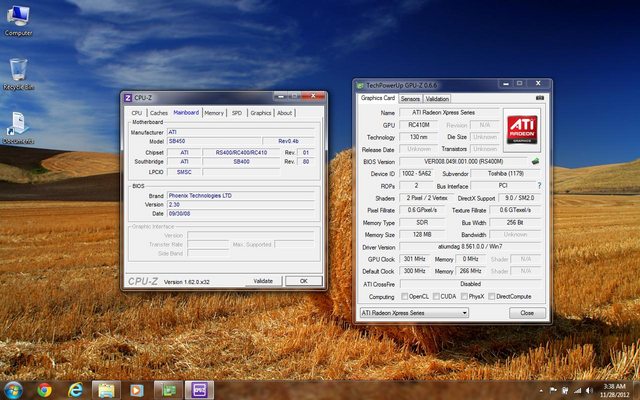The image size is (640, 400).
Task: Open the volume speaker tray icon
Action: pos(589,391)
